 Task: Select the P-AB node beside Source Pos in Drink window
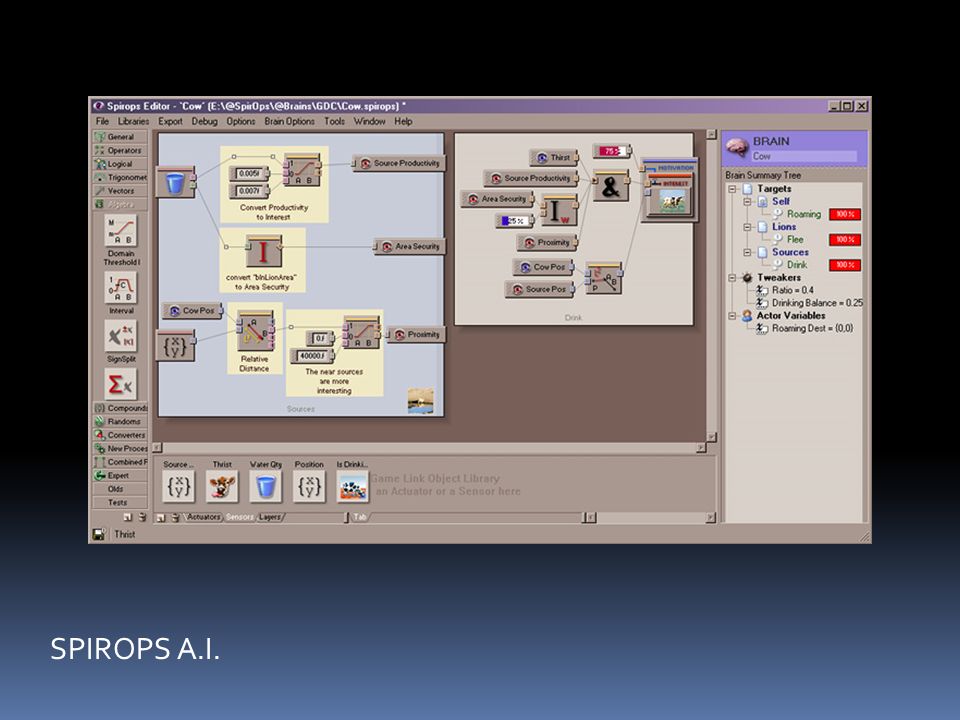tap(604, 279)
